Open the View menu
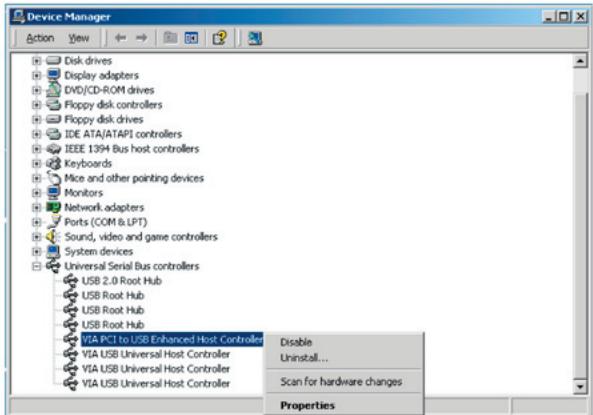The width and height of the screenshot is (593, 415). pyautogui.click(x=79, y=38)
